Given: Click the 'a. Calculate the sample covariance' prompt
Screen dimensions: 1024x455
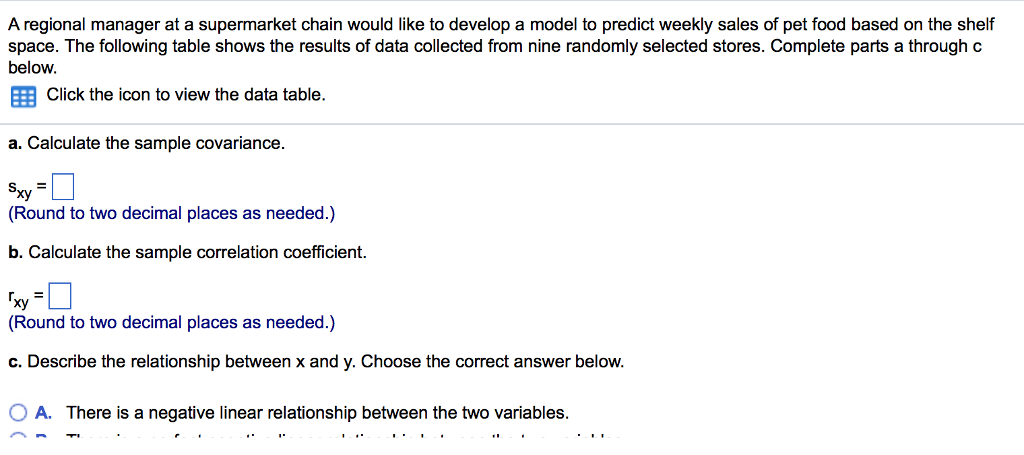Looking at the screenshot, I should tap(147, 143).
